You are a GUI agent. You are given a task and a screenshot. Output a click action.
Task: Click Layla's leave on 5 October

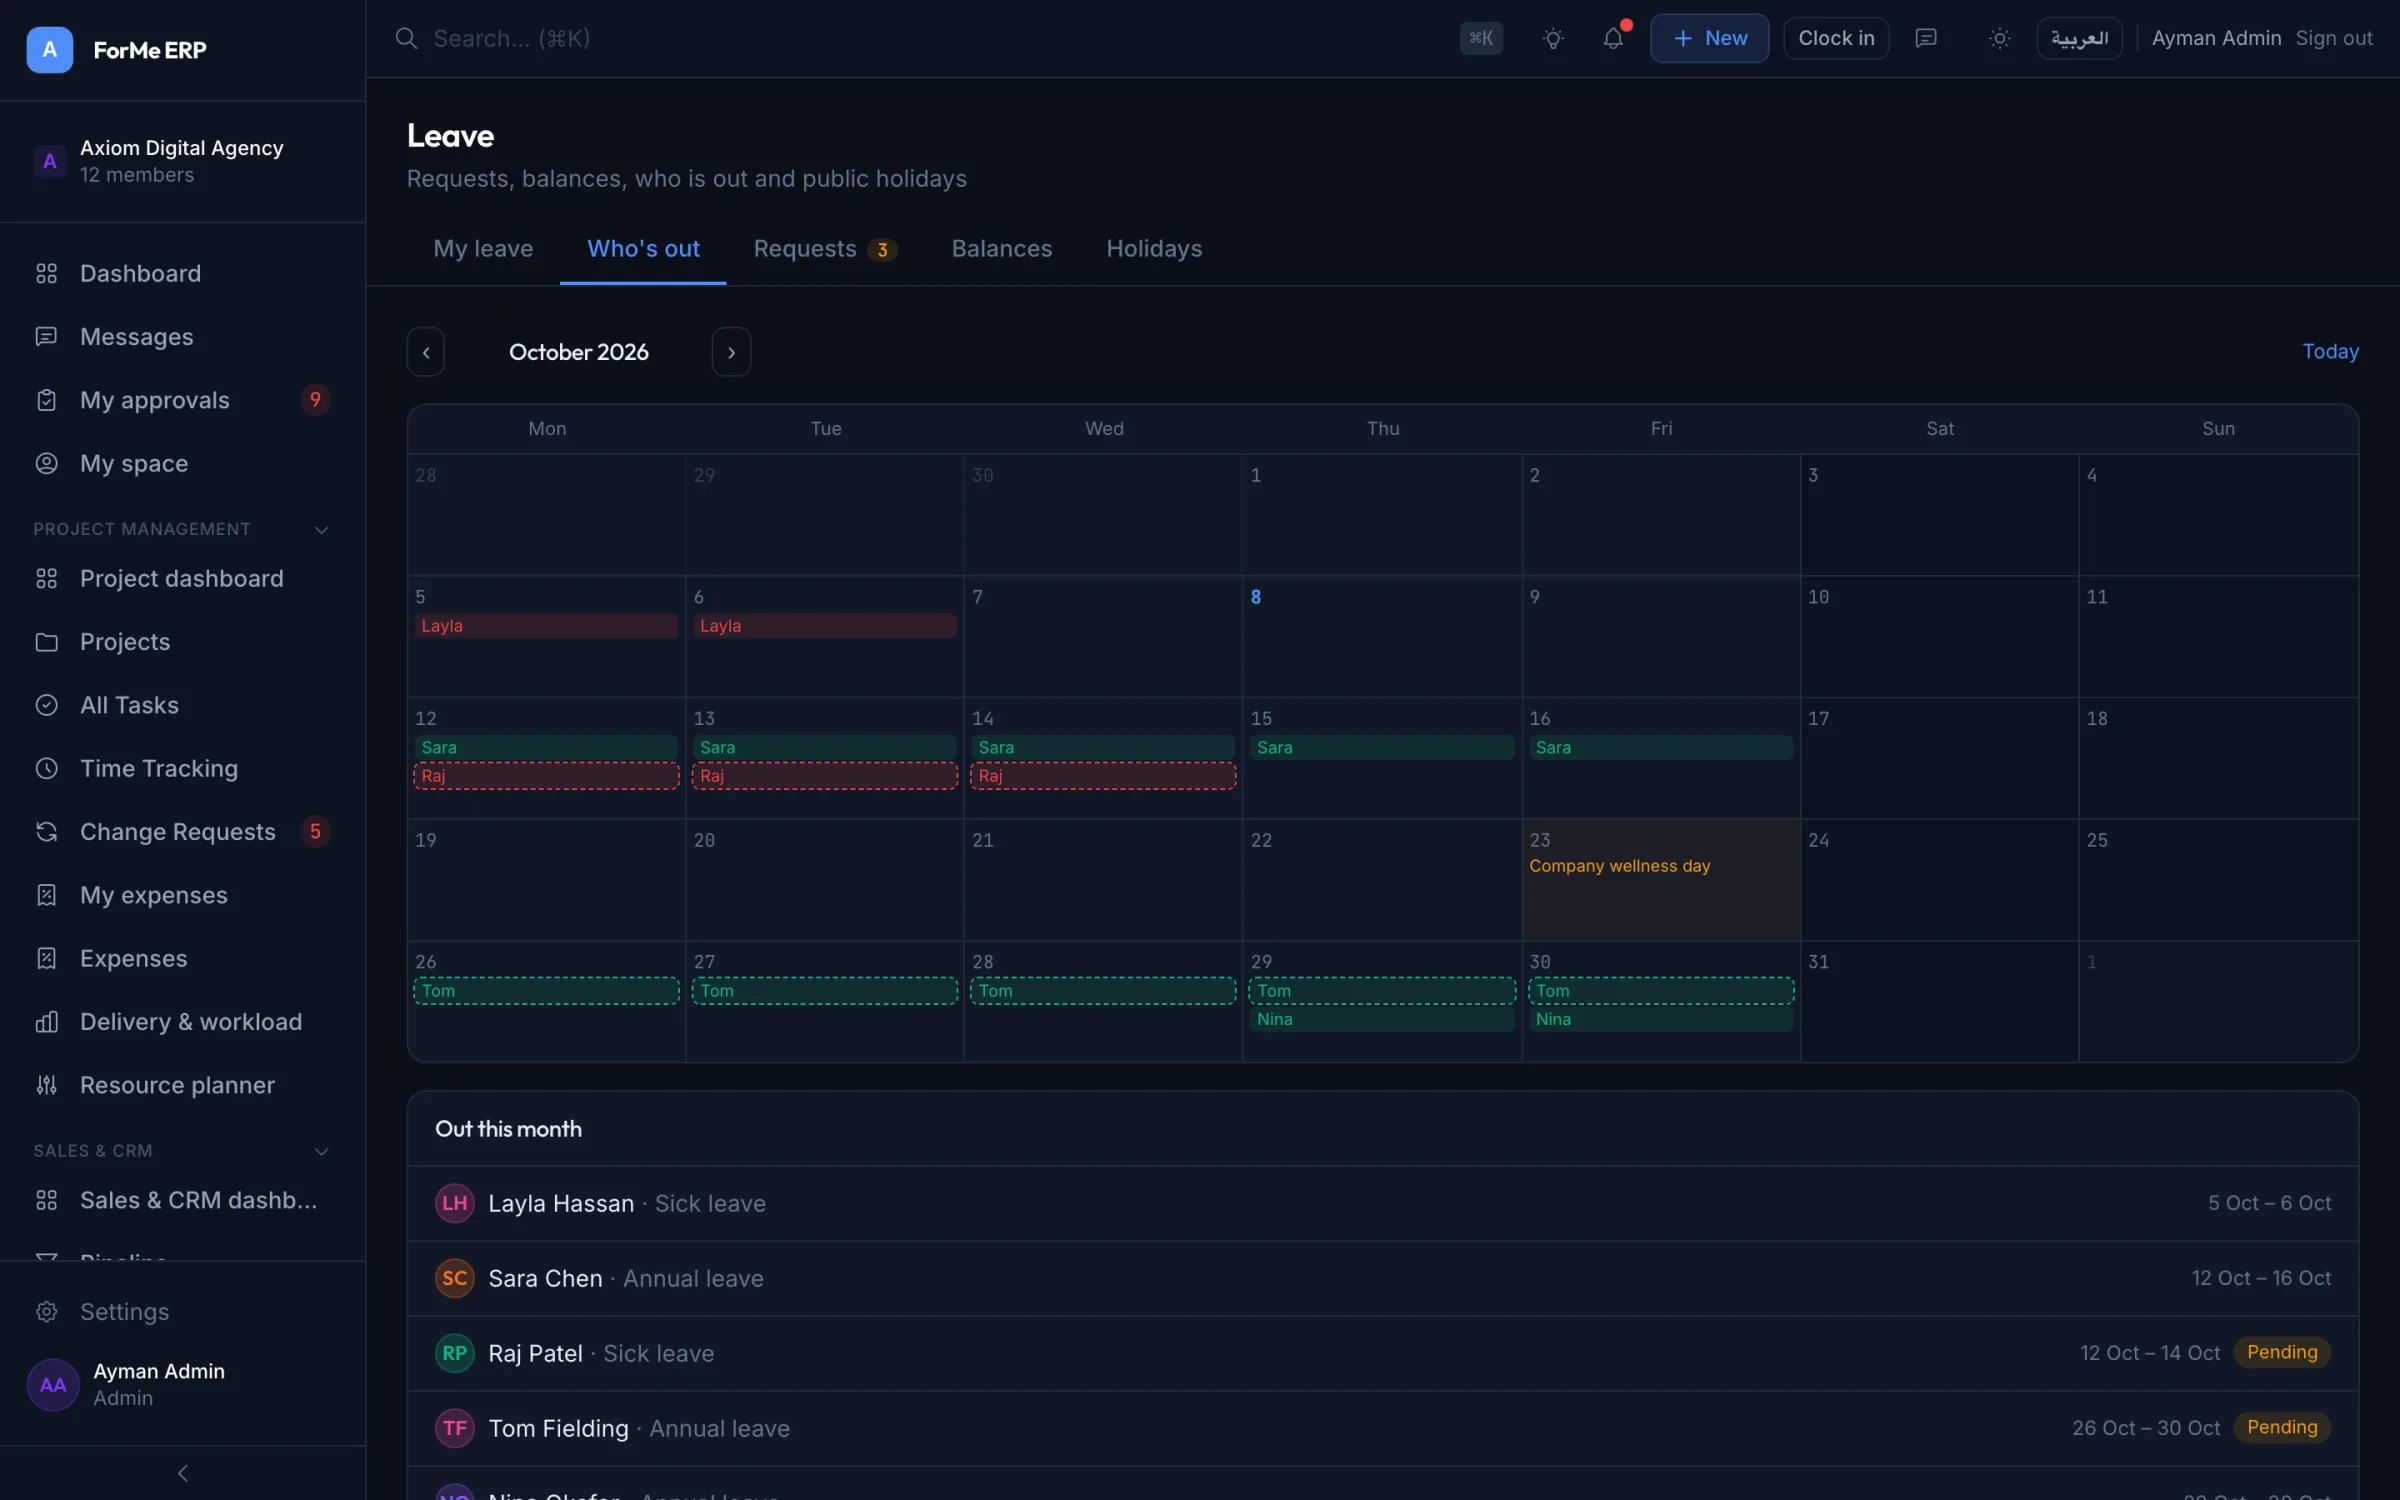click(x=546, y=625)
